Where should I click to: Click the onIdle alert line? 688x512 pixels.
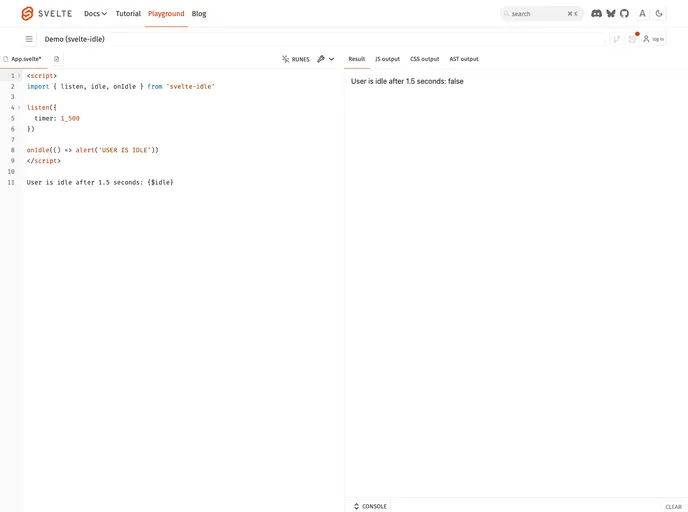tap(93, 150)
